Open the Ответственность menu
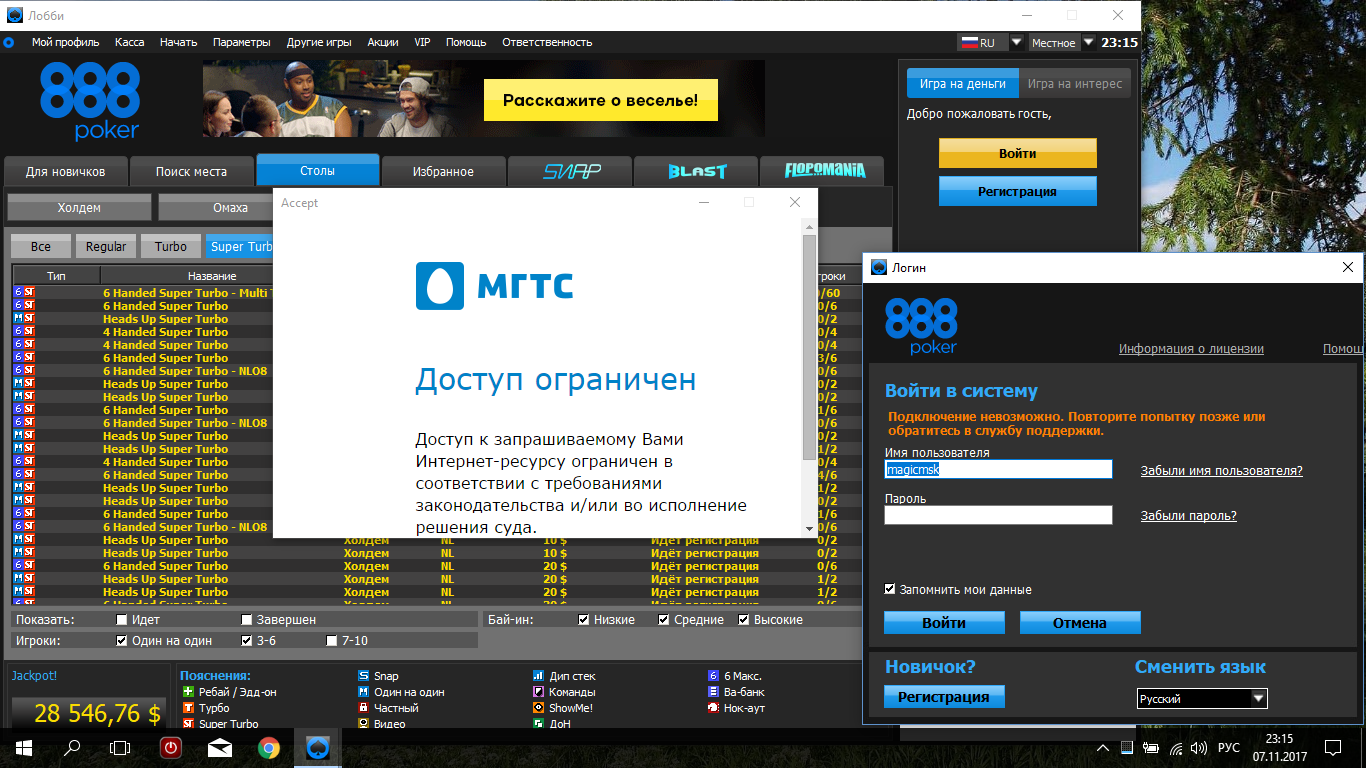The image size is (1366, 768). tap(547, 42)
